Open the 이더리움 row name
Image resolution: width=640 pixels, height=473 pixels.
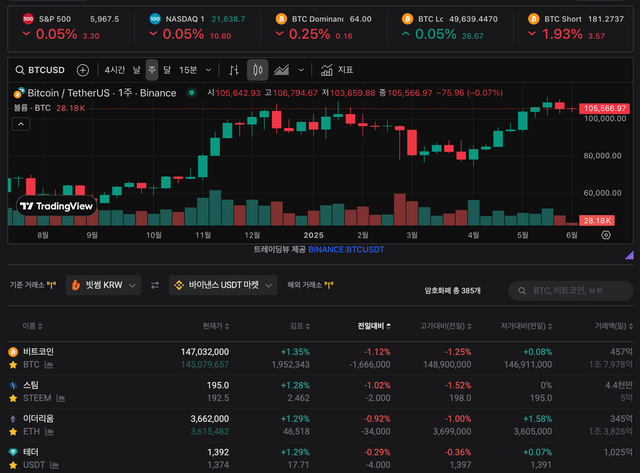click(38, 419)
